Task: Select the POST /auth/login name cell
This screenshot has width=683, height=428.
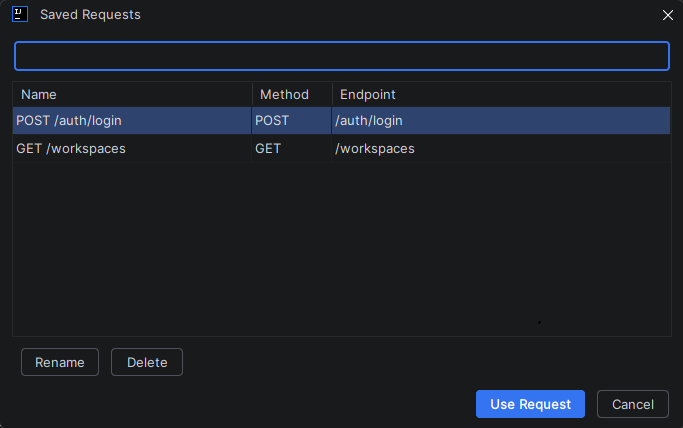Action: click(132, 121)
